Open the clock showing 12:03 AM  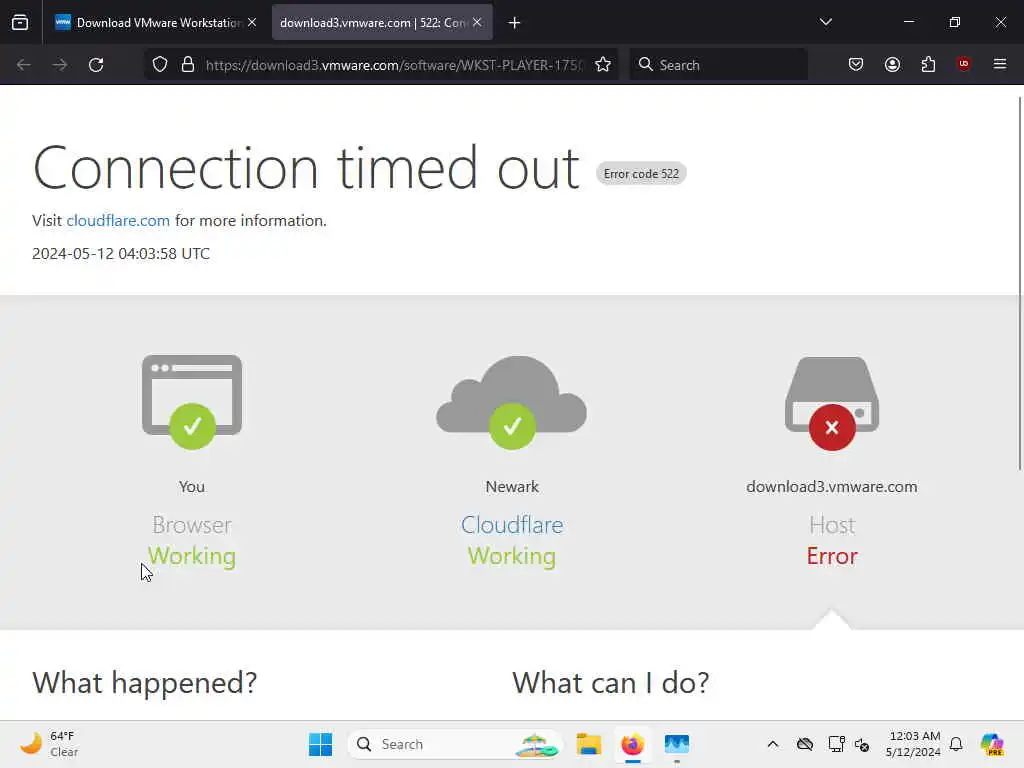pos(913,744)
